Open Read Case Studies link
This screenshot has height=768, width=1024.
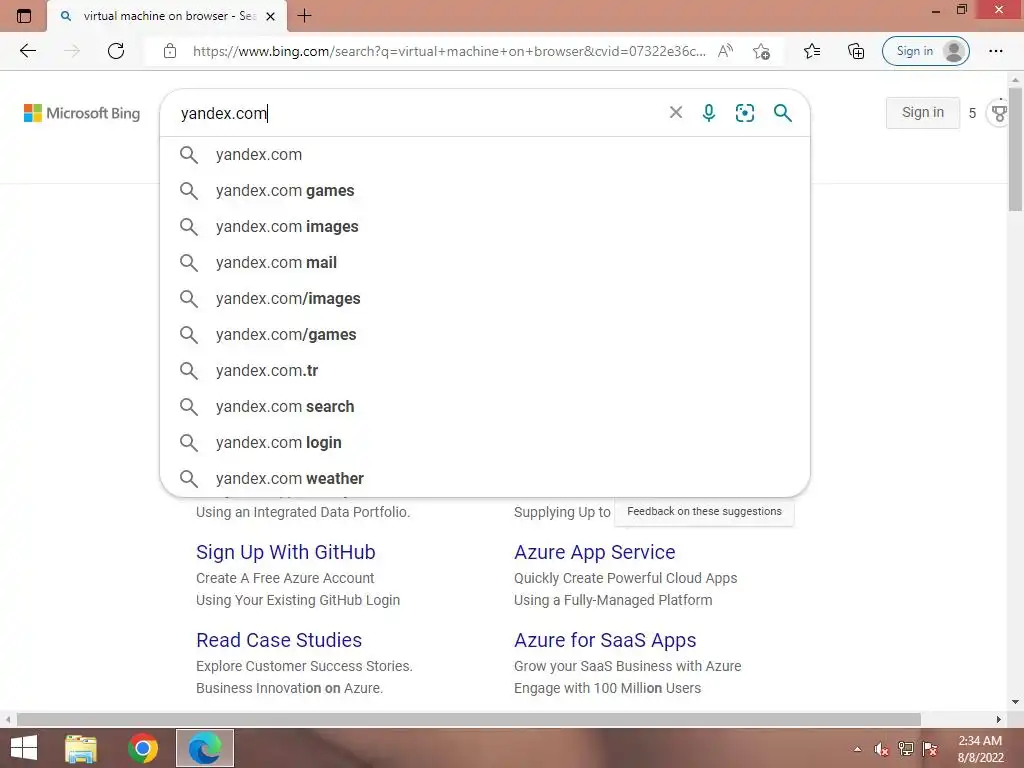(x=279, y=640)
